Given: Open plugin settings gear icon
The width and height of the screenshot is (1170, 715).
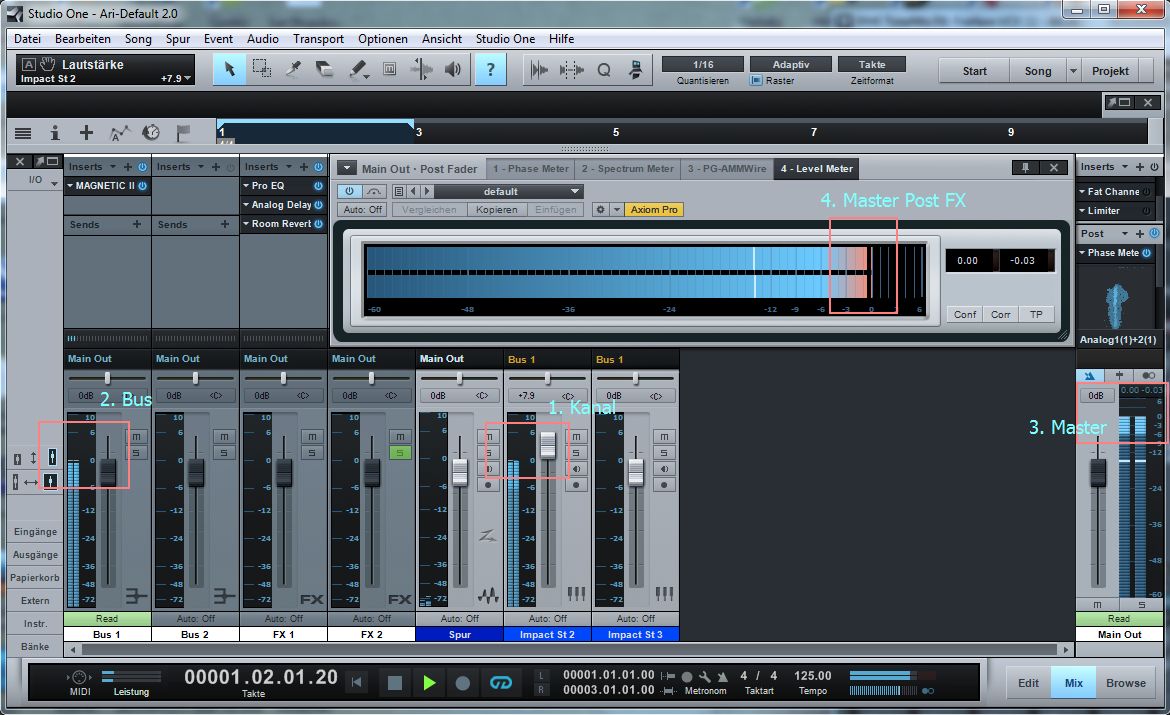Looking at the screenshot, I should (x=601, y=210).
